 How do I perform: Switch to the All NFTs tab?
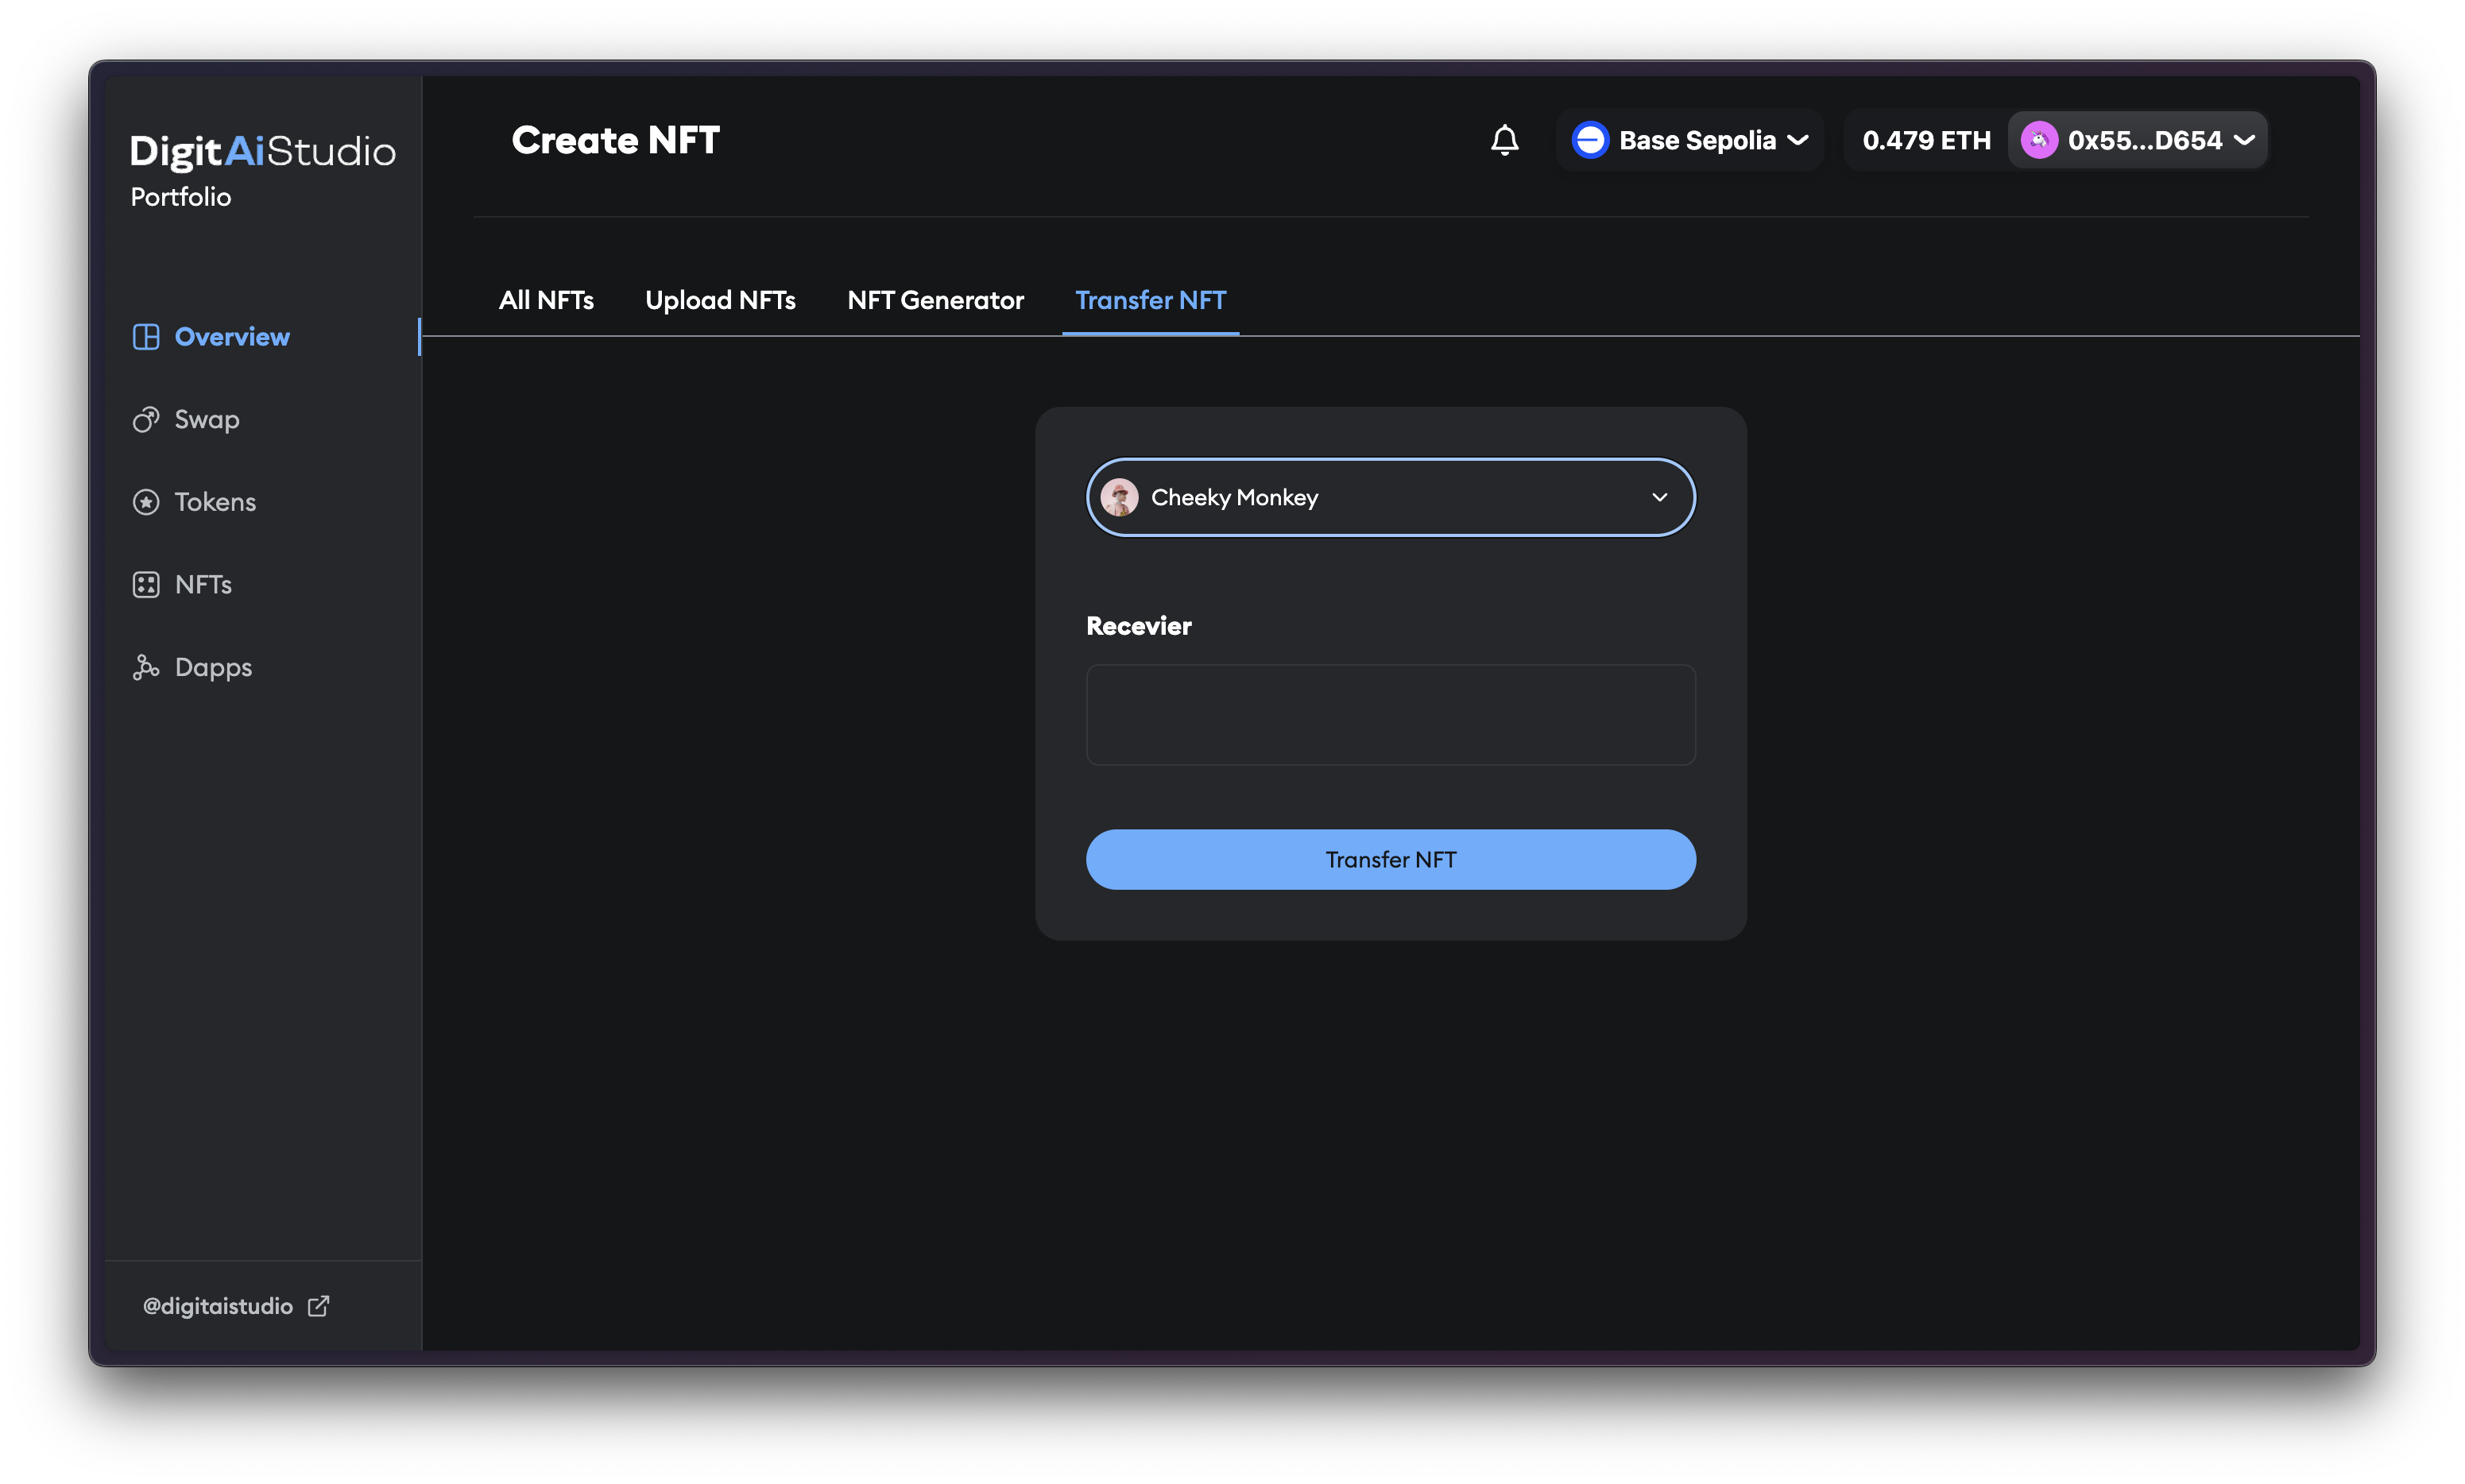pos(546,300)
